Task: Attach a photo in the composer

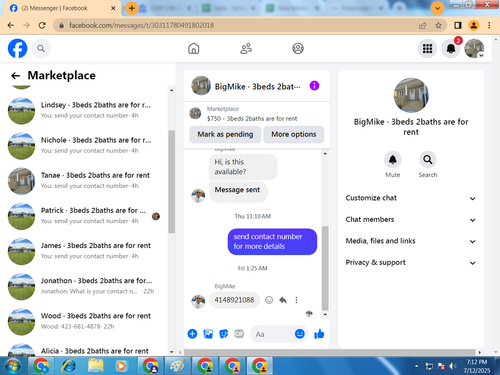Action: point(208,334)
